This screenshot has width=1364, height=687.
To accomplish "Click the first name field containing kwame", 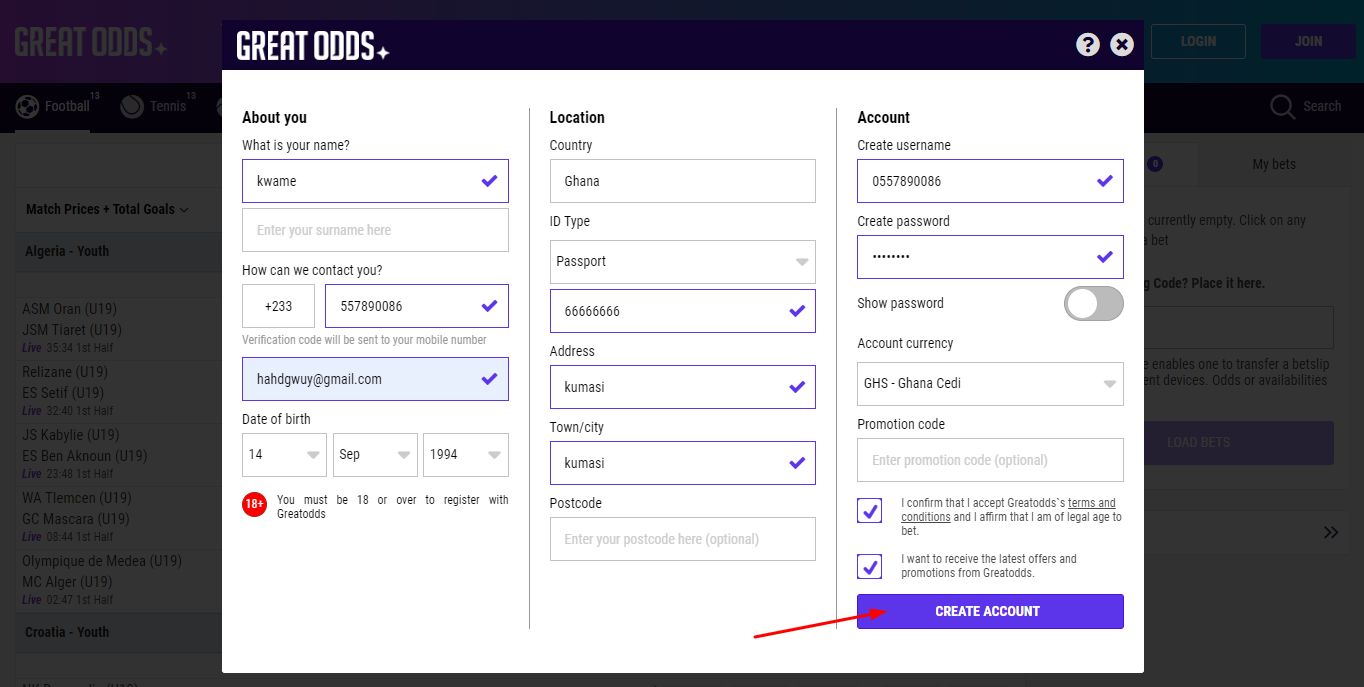I will click(x=375, y=181).
